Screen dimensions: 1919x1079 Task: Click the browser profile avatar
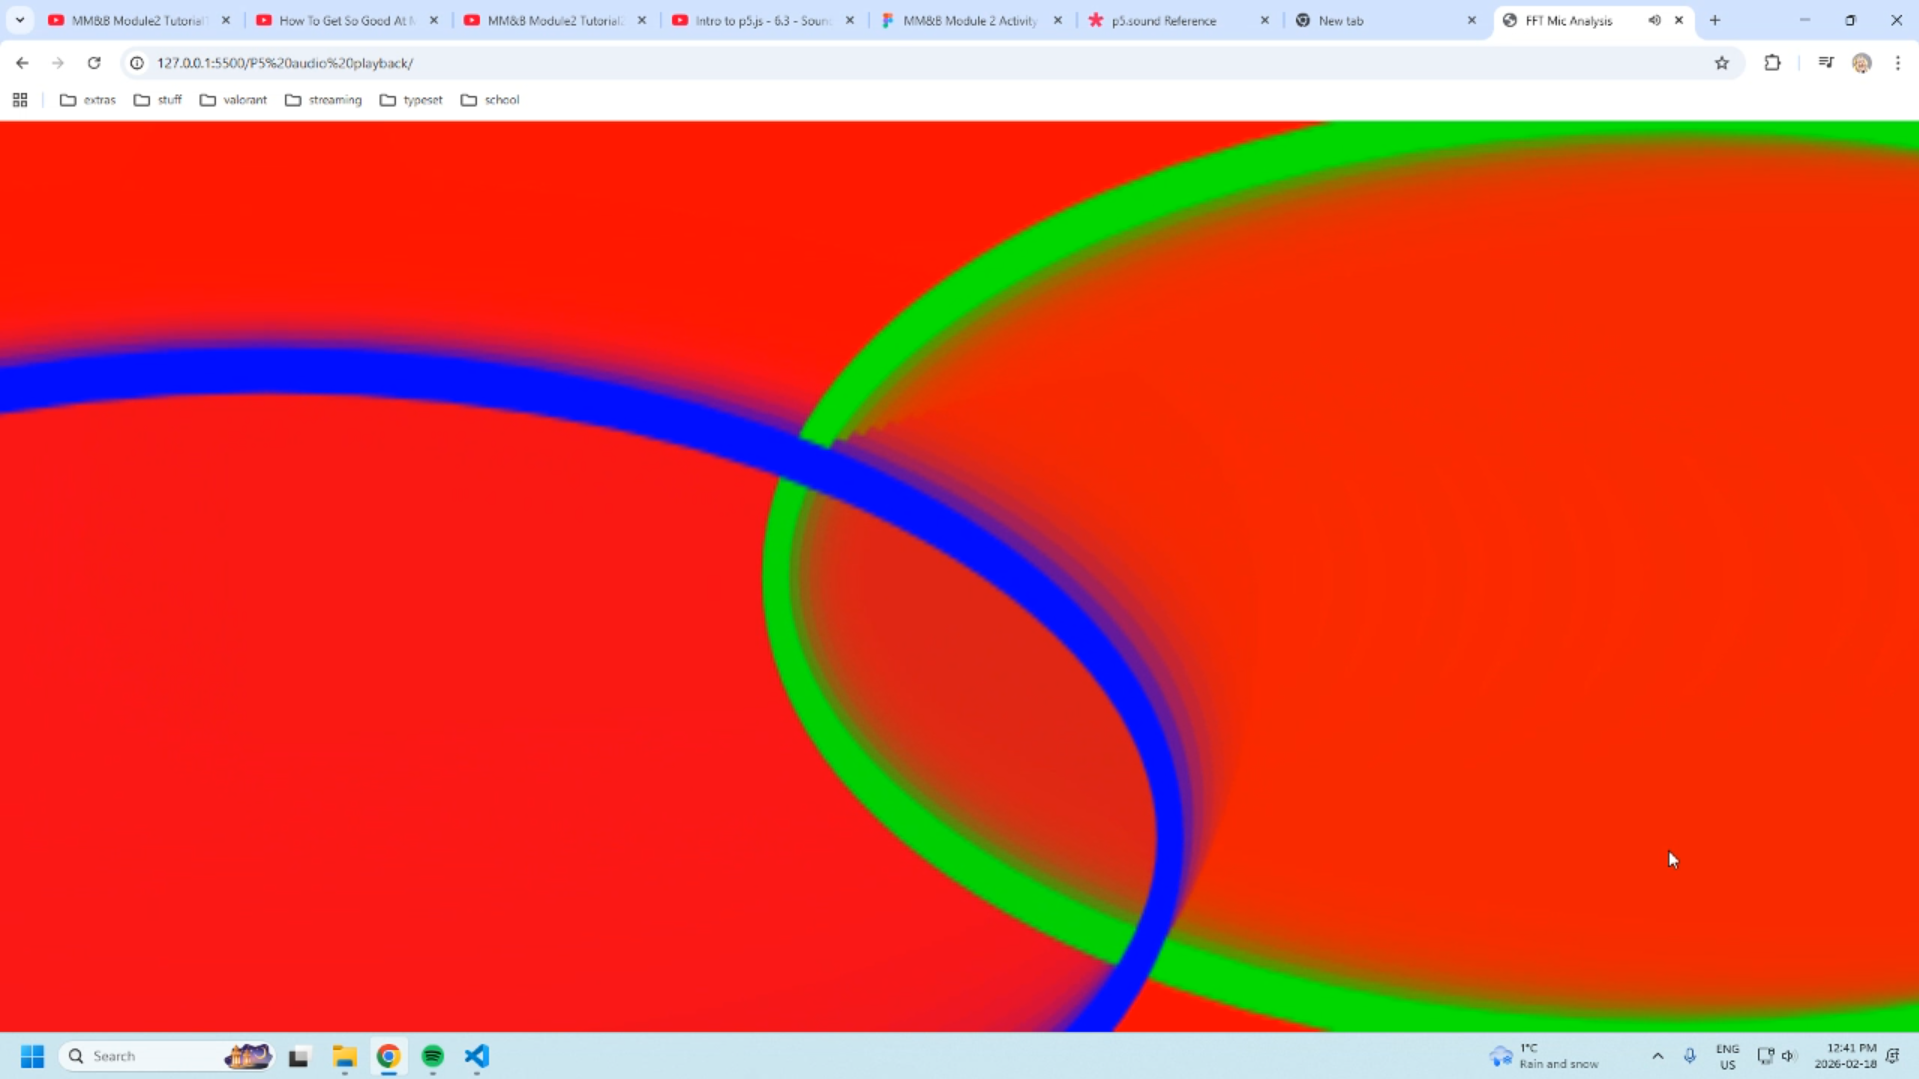pos(1861,62)
